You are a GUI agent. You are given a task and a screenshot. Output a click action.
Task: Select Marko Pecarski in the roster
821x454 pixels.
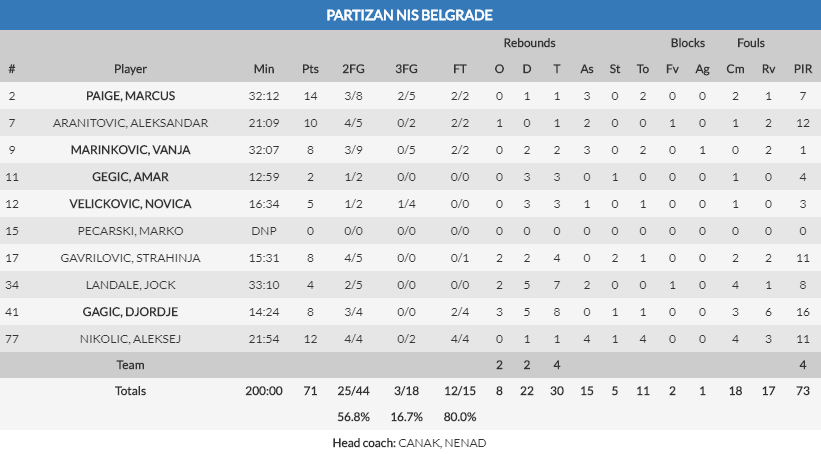(131, 231)
